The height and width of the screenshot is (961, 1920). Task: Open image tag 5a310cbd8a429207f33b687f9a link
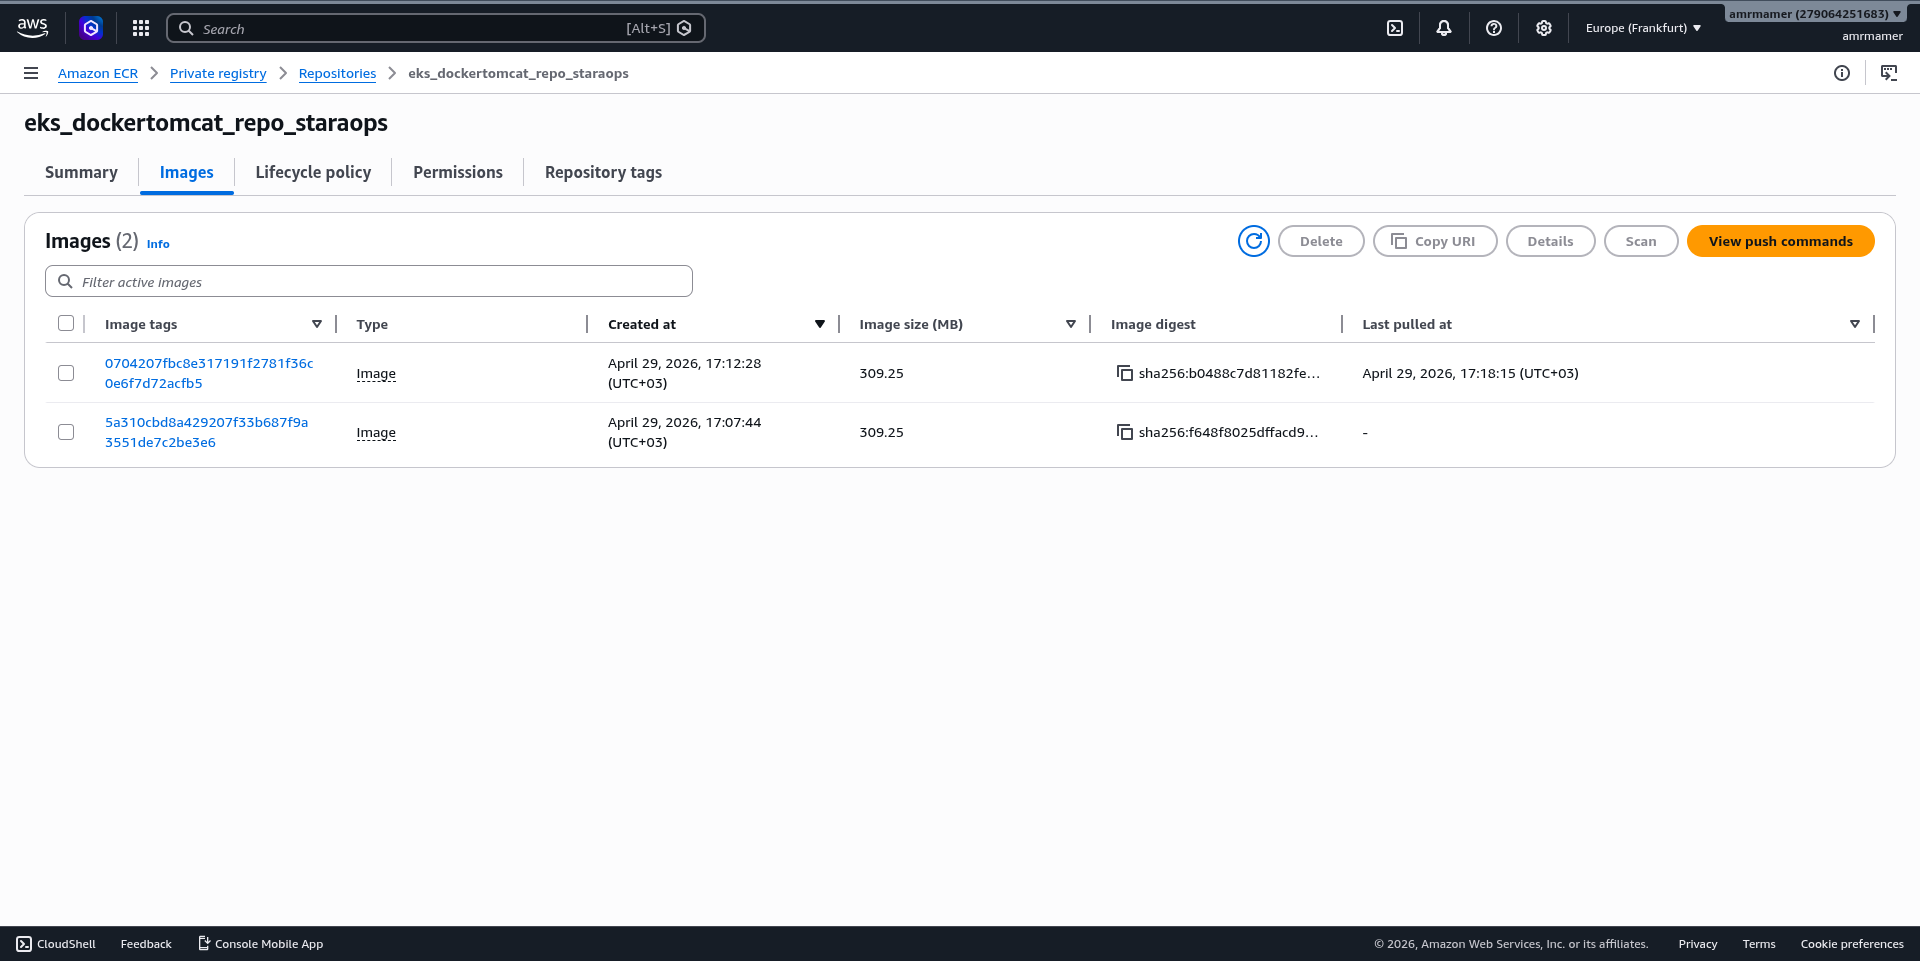[x=206, y=432]
